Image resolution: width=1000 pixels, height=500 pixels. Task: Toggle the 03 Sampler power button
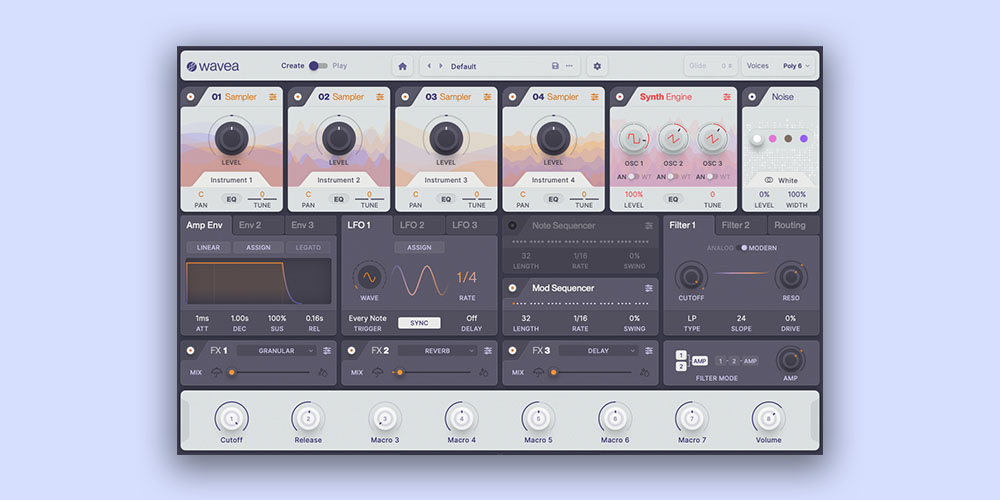[x=406, y=97]
